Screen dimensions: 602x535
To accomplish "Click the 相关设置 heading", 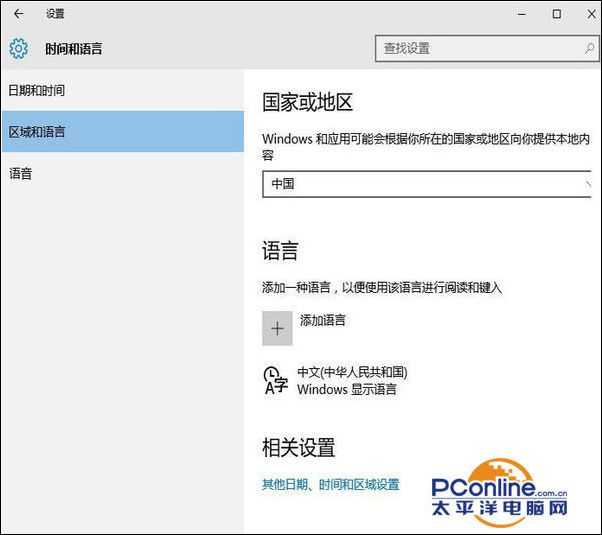I will pyautogui.click(x=298, y=447).
